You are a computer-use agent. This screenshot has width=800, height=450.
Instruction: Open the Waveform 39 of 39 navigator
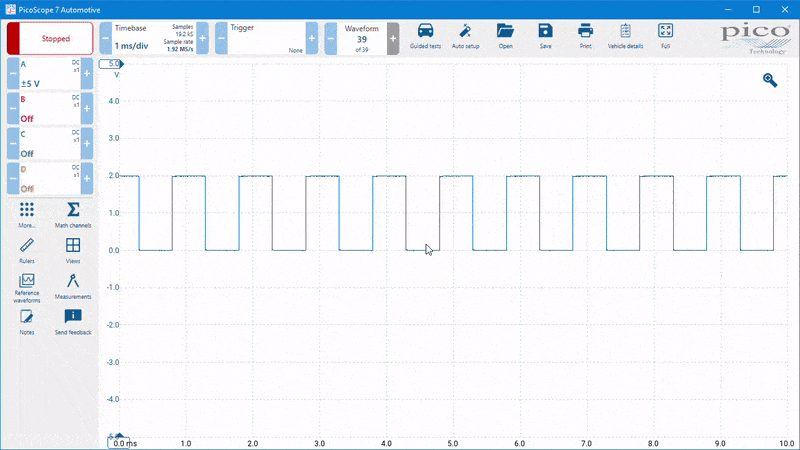362,38
